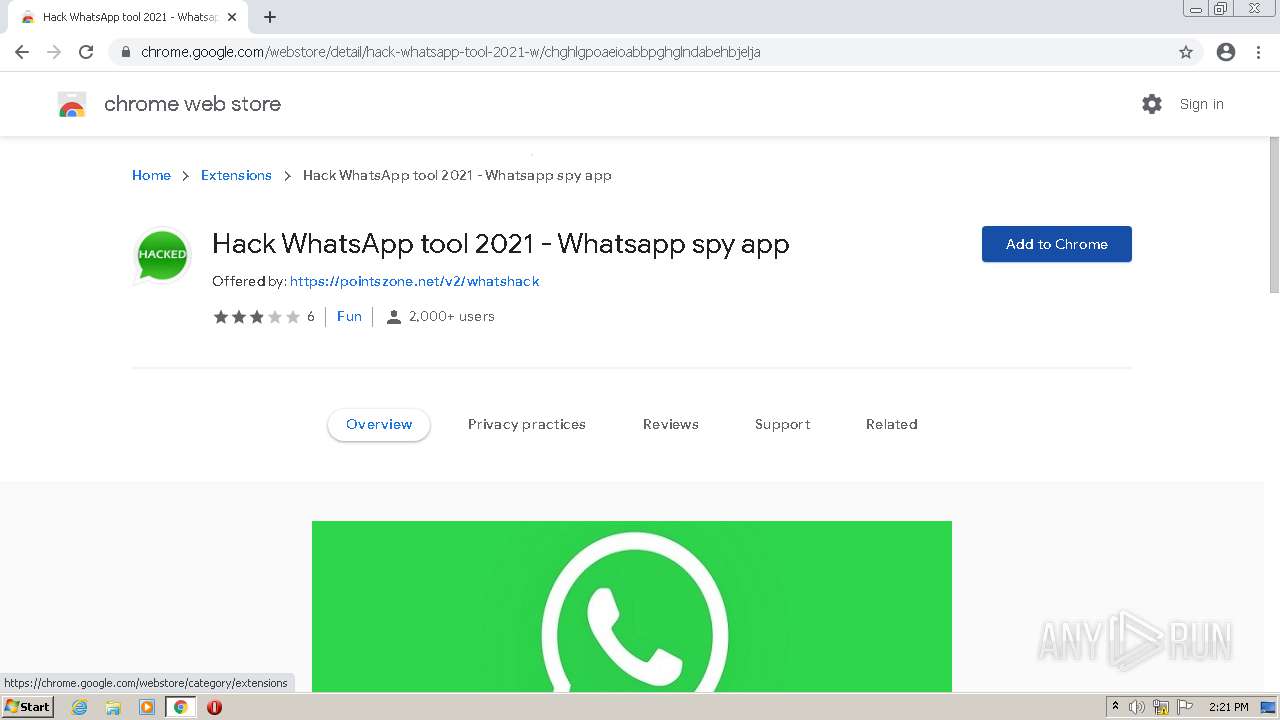Click 2,000+ users text

point(451,316)
